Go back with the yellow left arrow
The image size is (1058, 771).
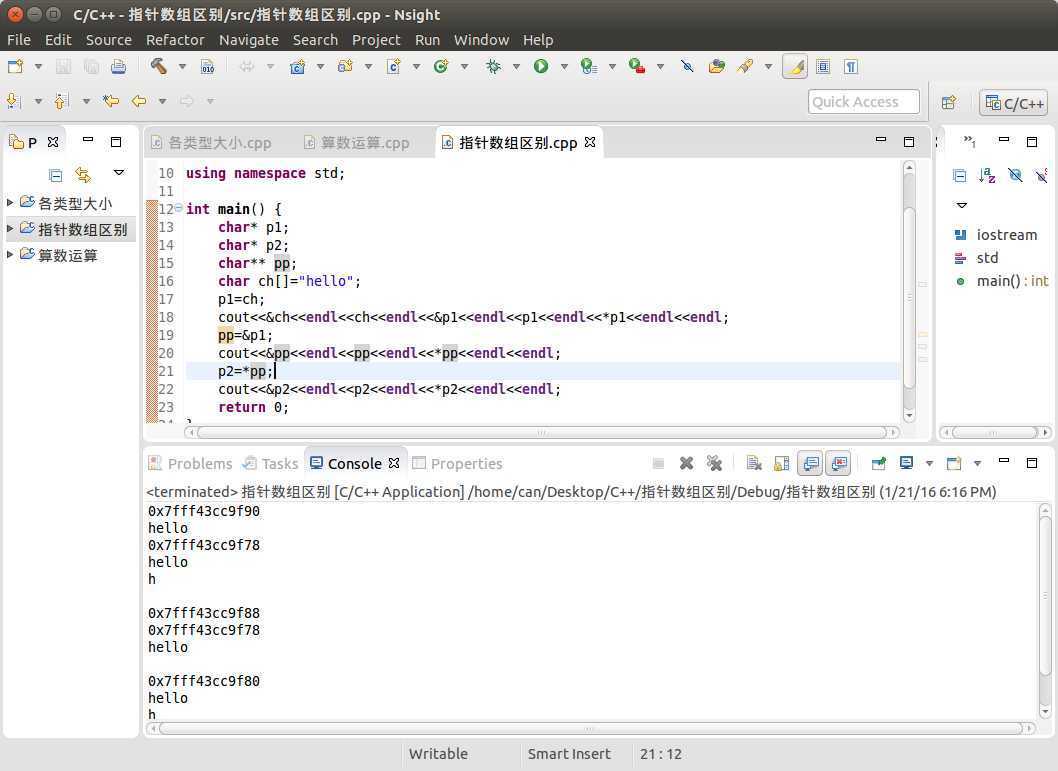pyautogui.click(x=139, y=101)
